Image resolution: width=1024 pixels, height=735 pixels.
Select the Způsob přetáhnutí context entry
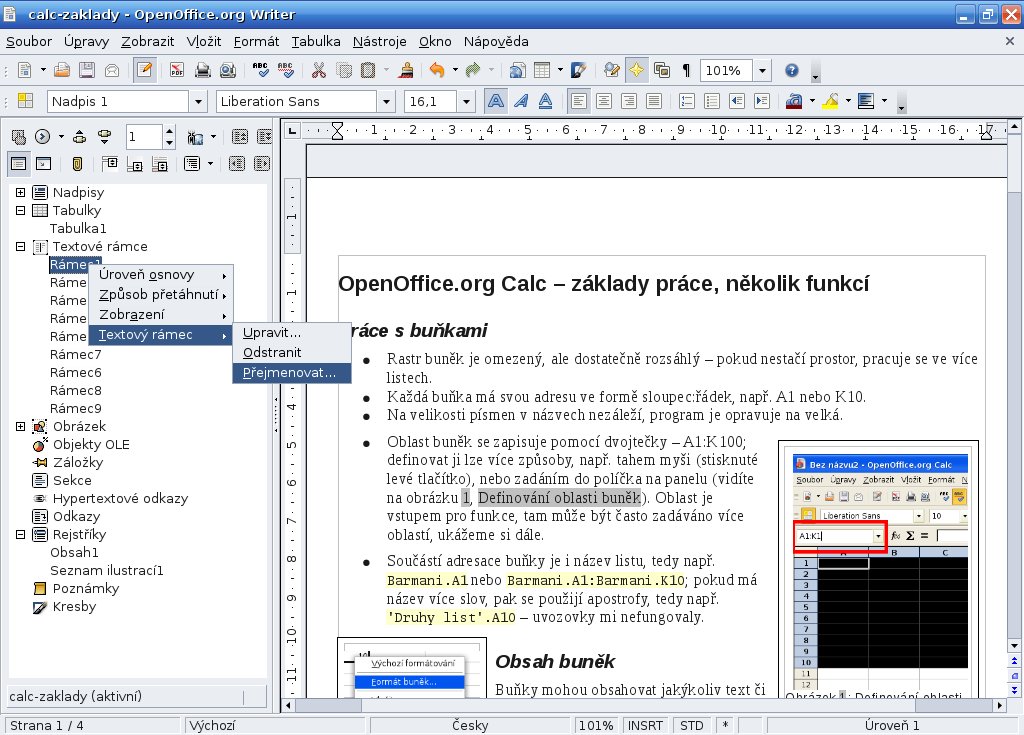point(161,295)
